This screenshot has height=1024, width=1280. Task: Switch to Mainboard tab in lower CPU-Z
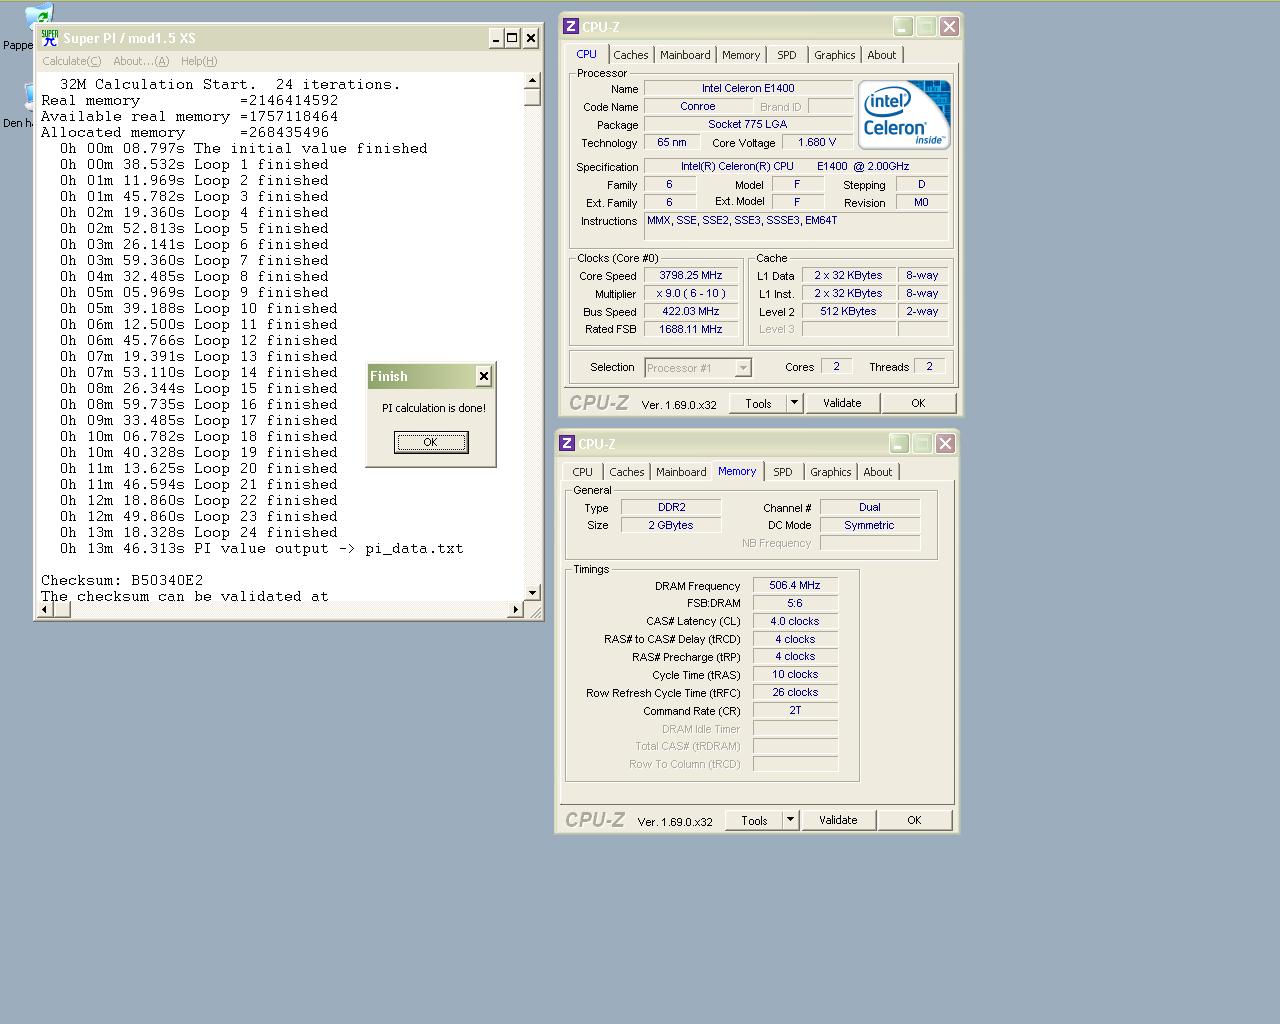click(681, 472)
